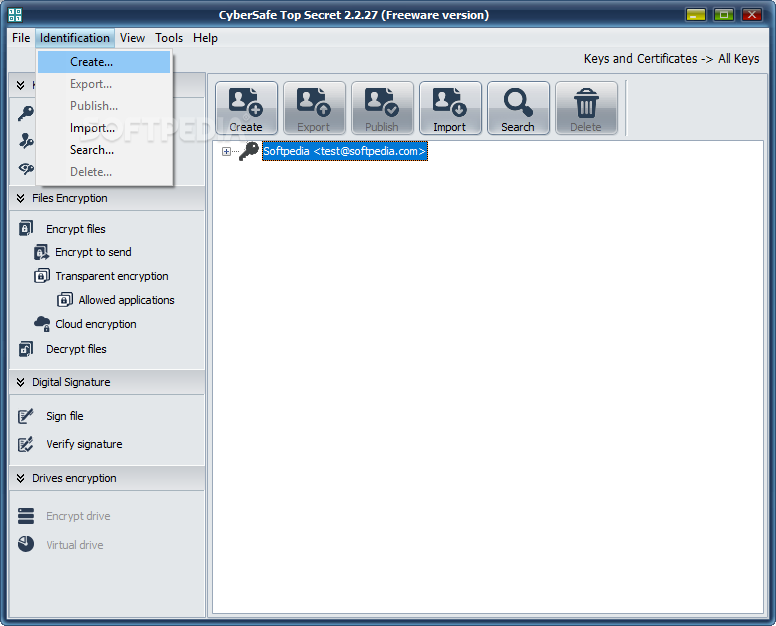The height and width of the screenshot is (626, 776).
Task: Click the Transparent encryption icon
Action: (42, 276)
